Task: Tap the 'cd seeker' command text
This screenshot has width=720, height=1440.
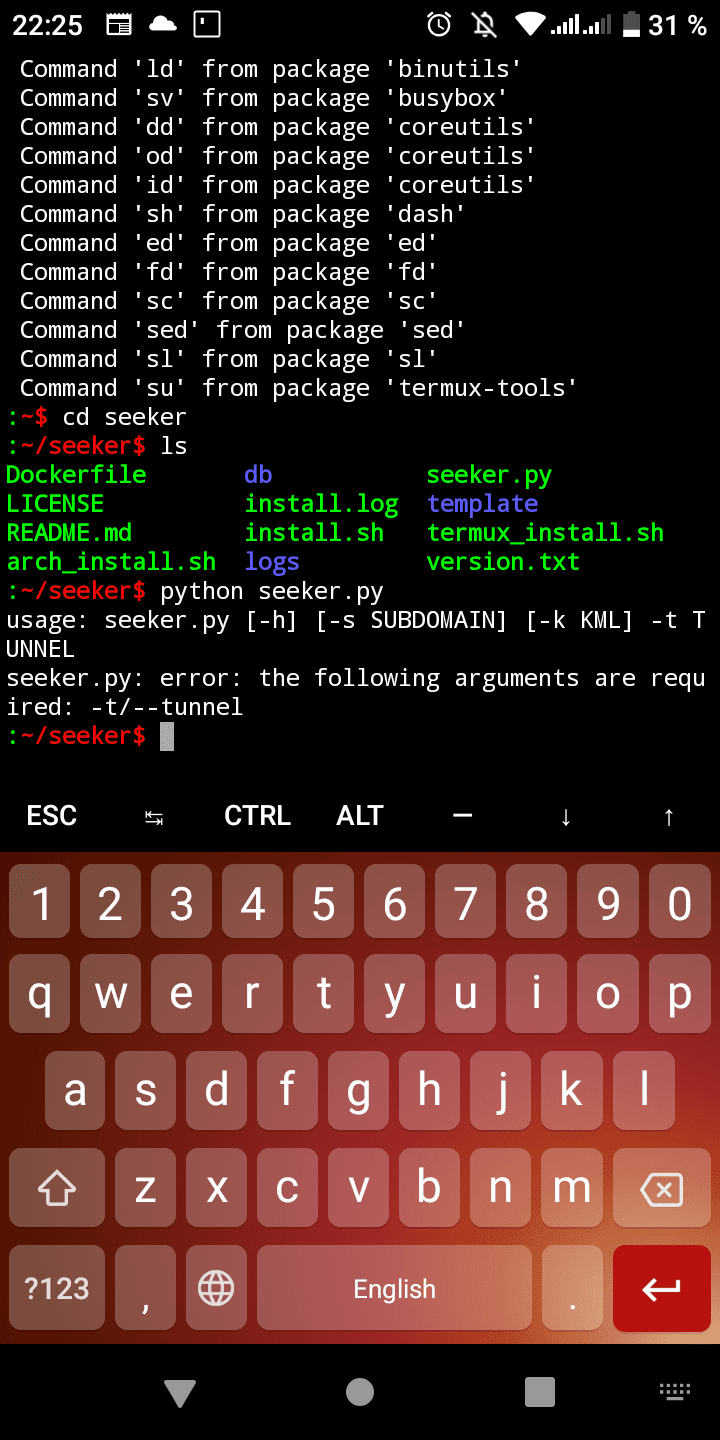Action: pyautogui.click(x=124, y=417)
